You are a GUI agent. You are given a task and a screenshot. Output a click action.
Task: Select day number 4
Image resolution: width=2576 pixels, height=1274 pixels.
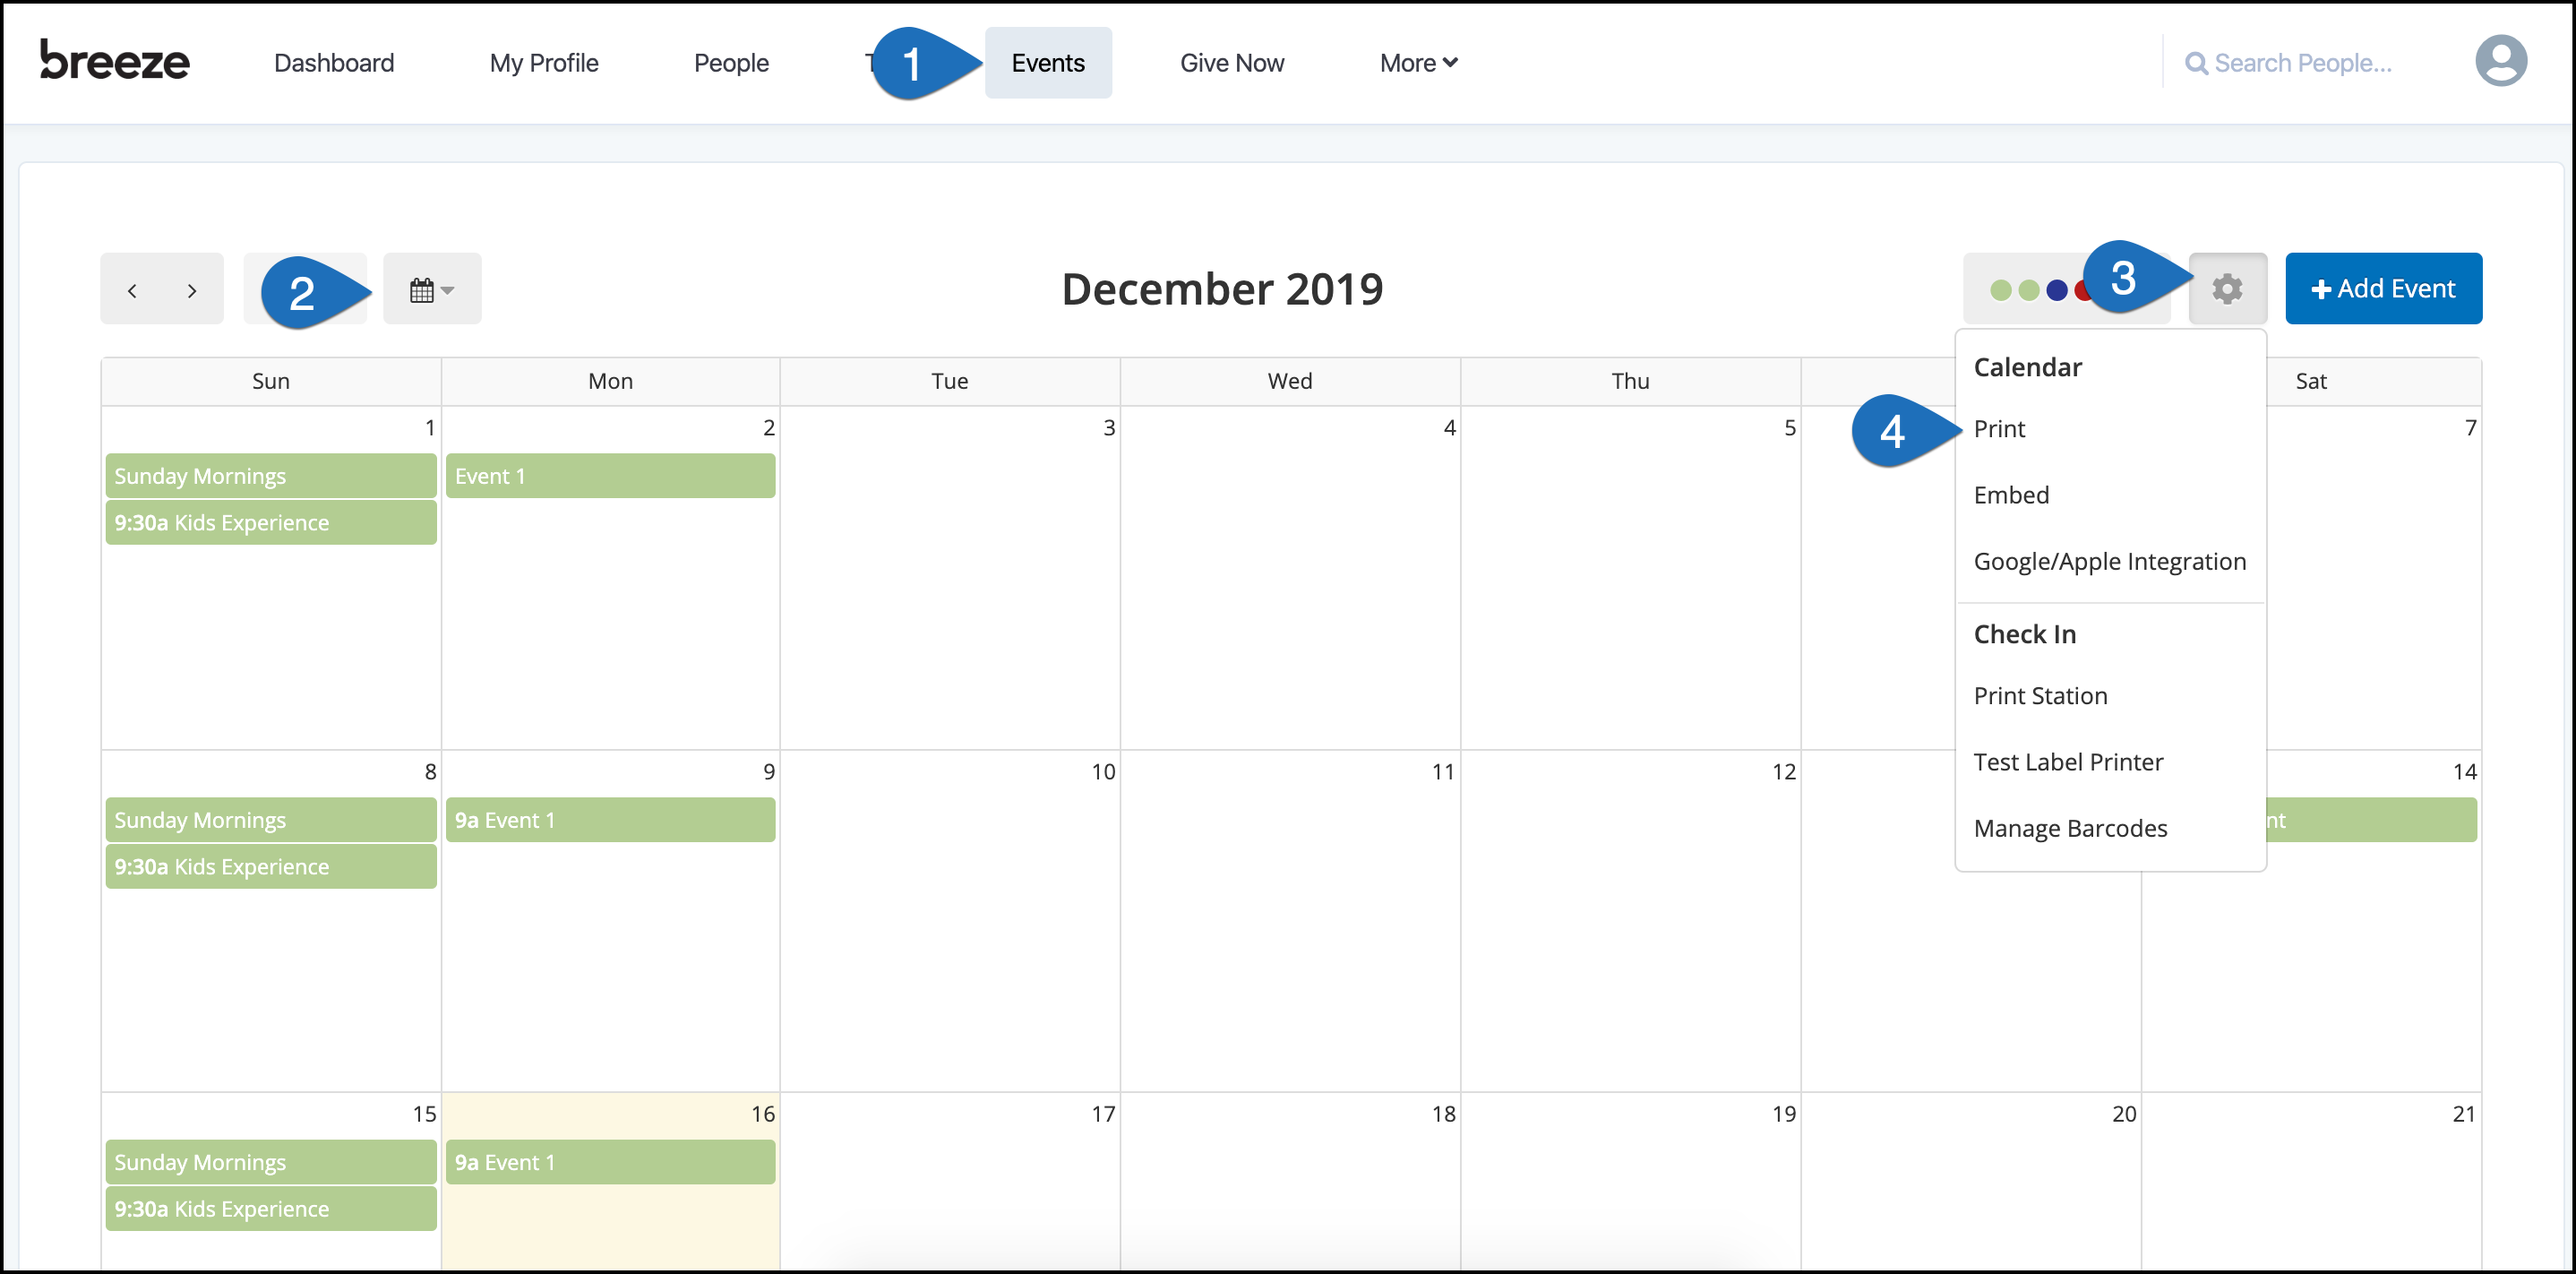pyautogui.click(x=1449, y=428)
